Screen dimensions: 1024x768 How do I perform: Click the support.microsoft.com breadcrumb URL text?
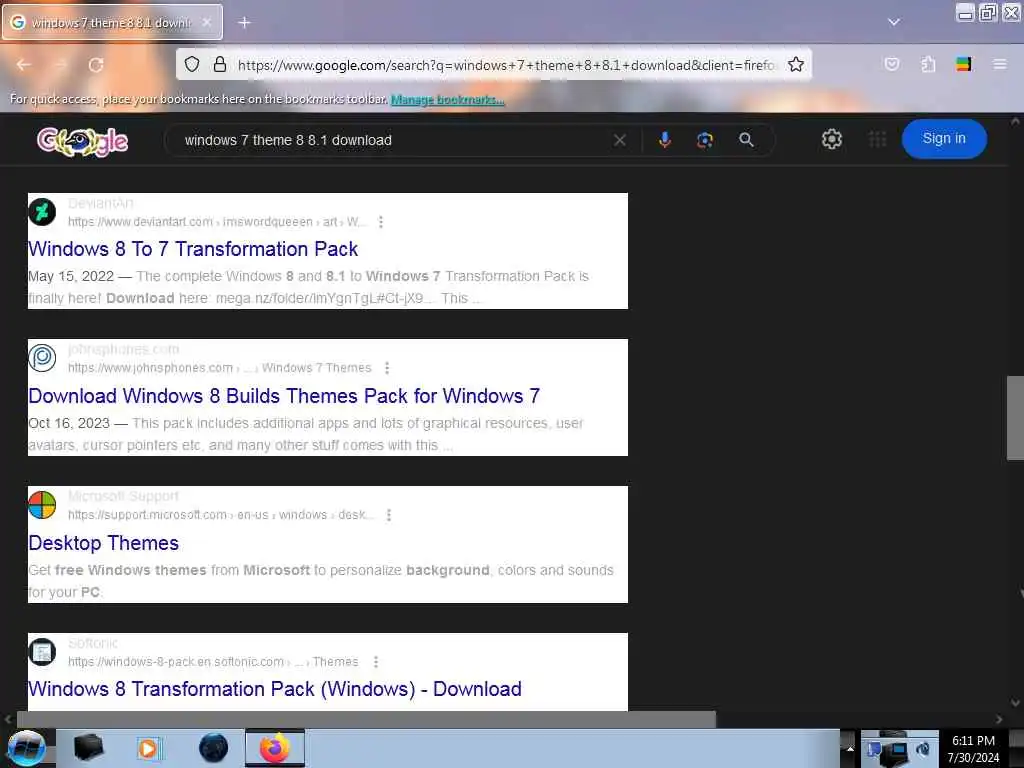point(221,515)
